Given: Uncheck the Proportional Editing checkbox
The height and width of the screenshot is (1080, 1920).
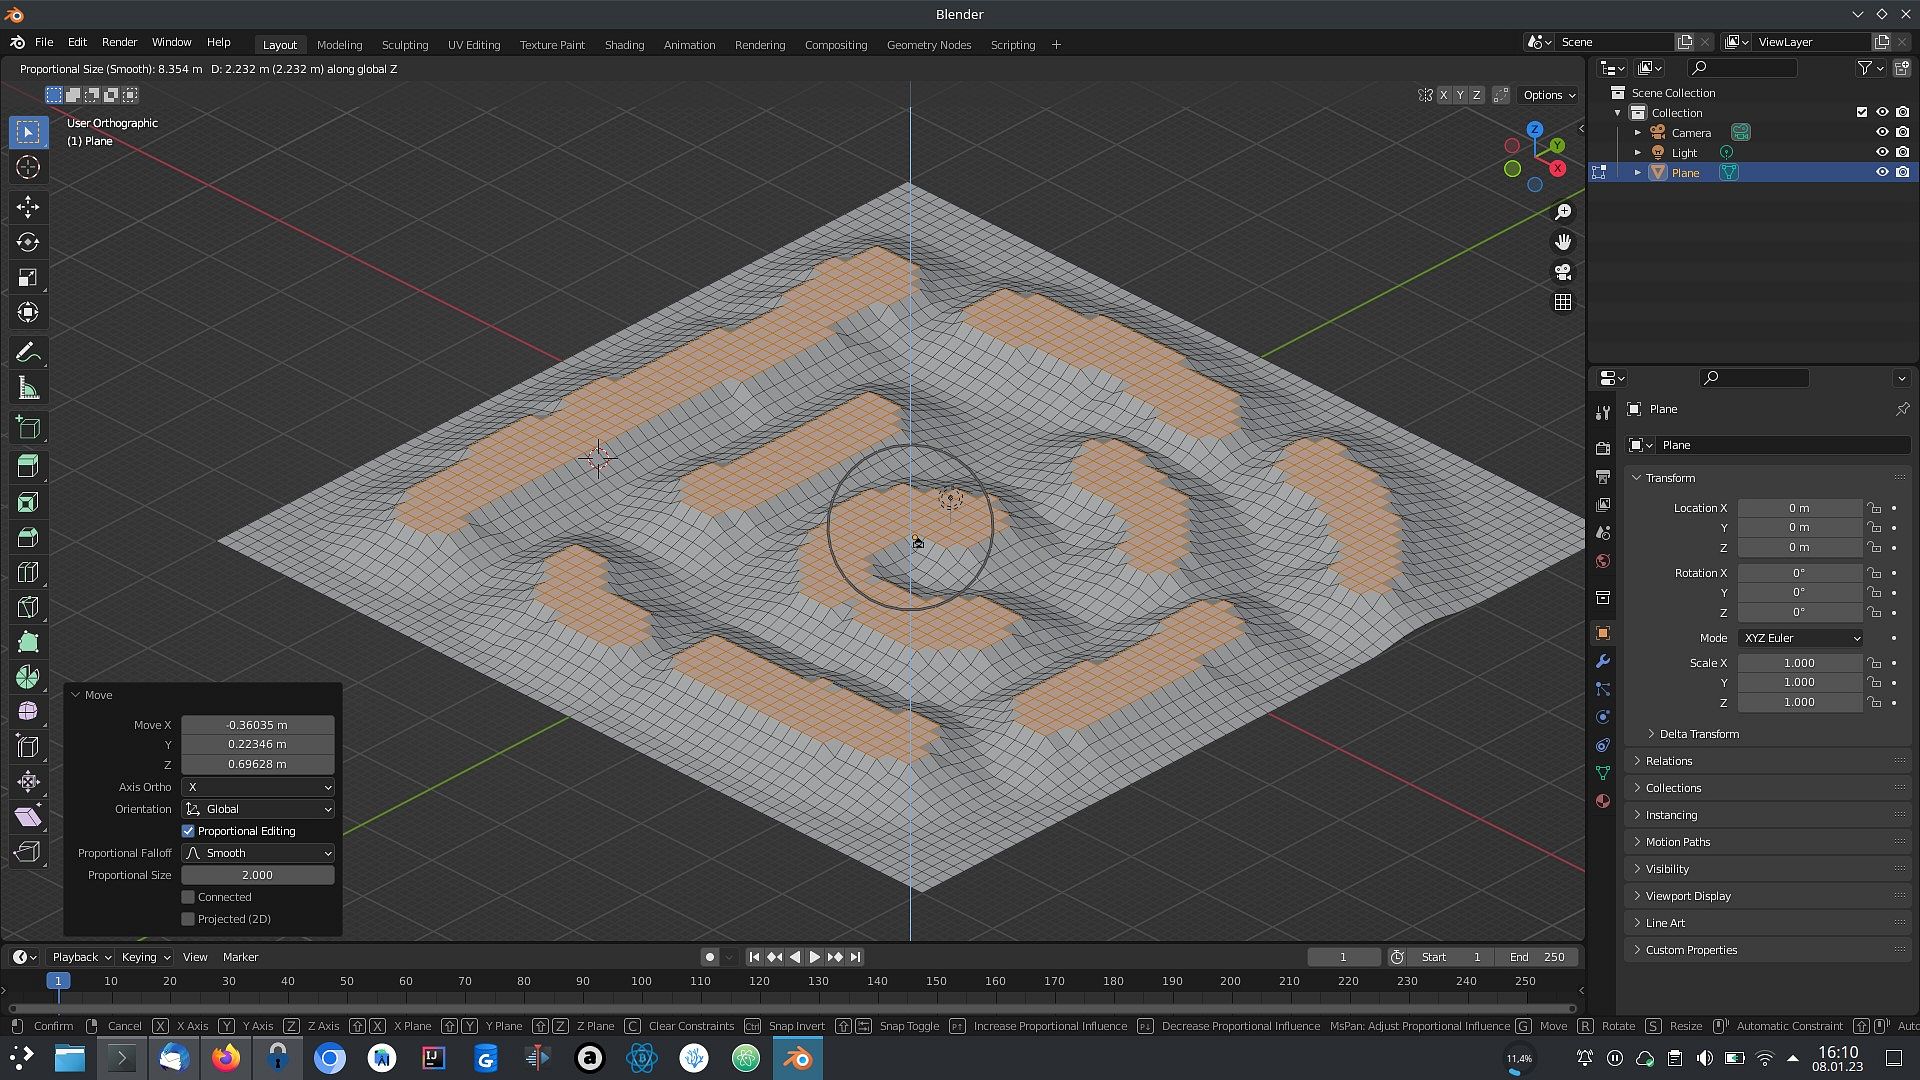Looking at the screenshot, I should [188, 831].
